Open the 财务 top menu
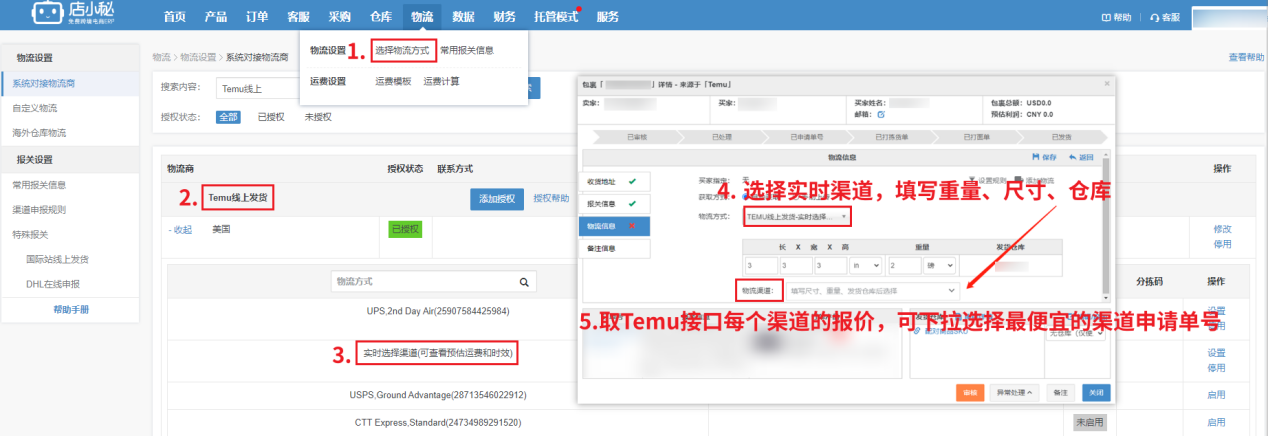1268x436 pixels. click(x=505, y=17)
